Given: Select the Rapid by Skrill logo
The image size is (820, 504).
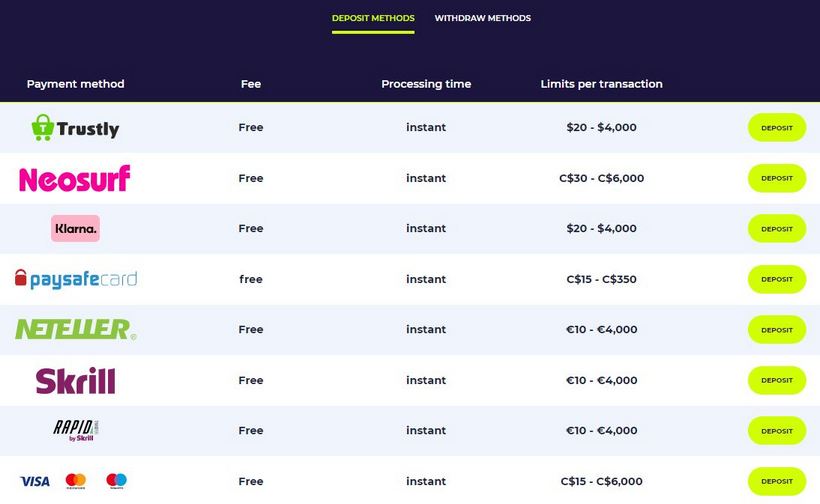Looking at the screenshot, I should pos(76,430).
